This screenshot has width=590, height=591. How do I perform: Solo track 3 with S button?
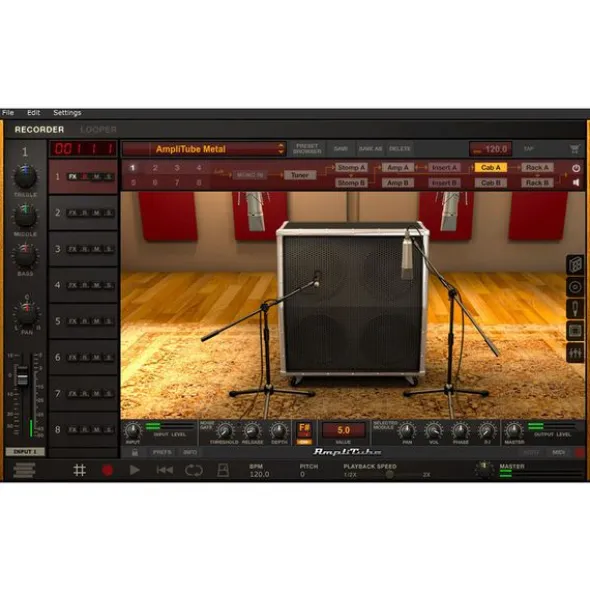coord(109,249)
